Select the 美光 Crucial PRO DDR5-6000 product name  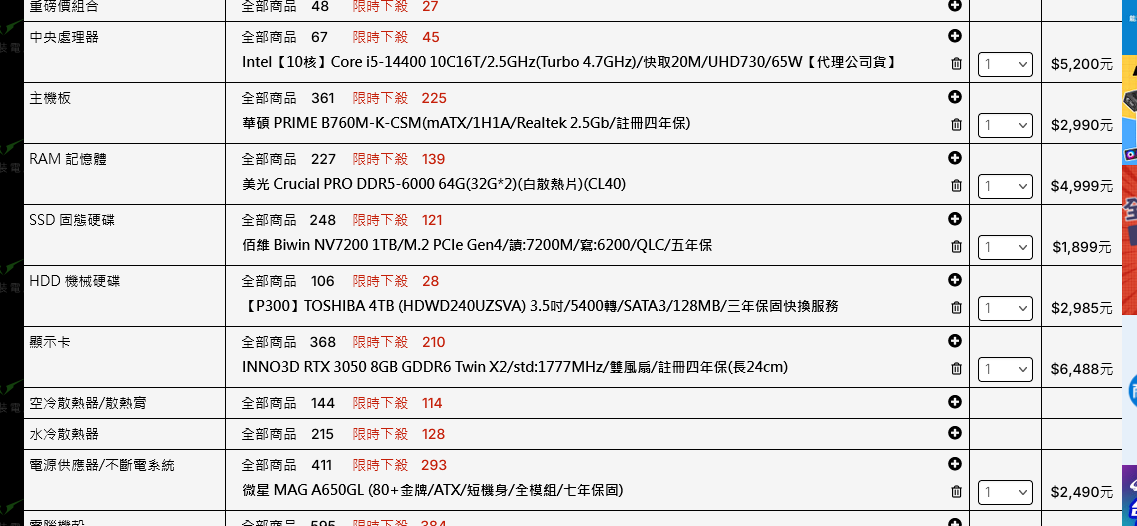pyautogui.click(x=434, y=184)
